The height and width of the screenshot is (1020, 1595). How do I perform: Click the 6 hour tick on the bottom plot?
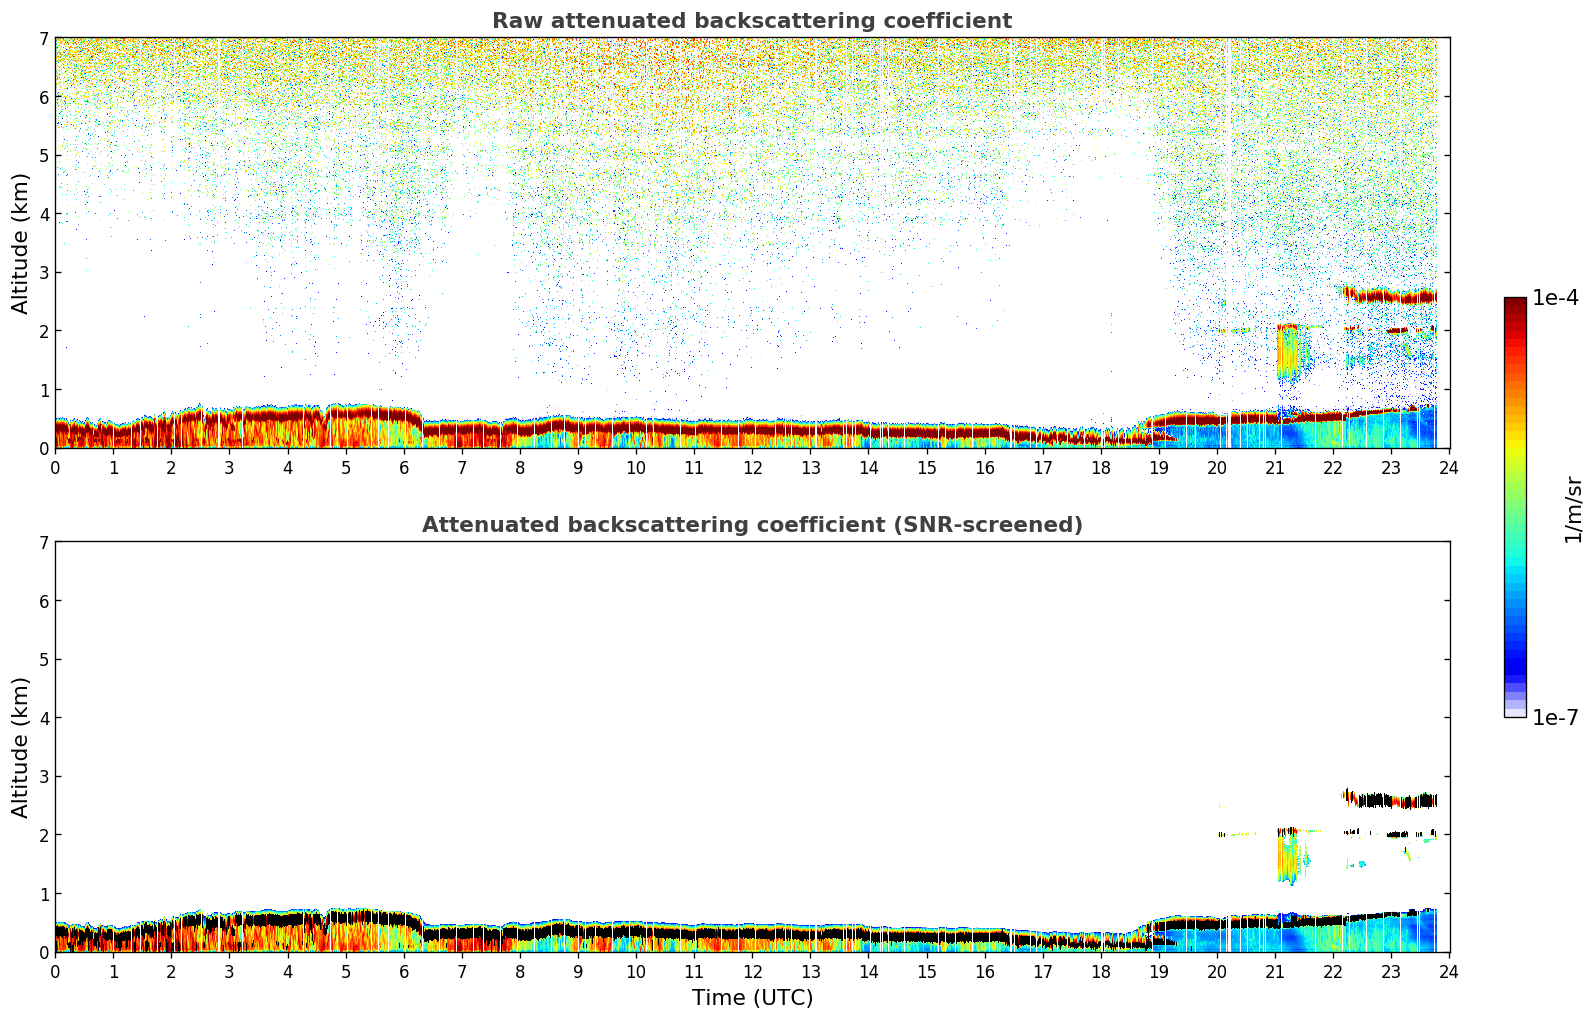click(x=404, y=971)
